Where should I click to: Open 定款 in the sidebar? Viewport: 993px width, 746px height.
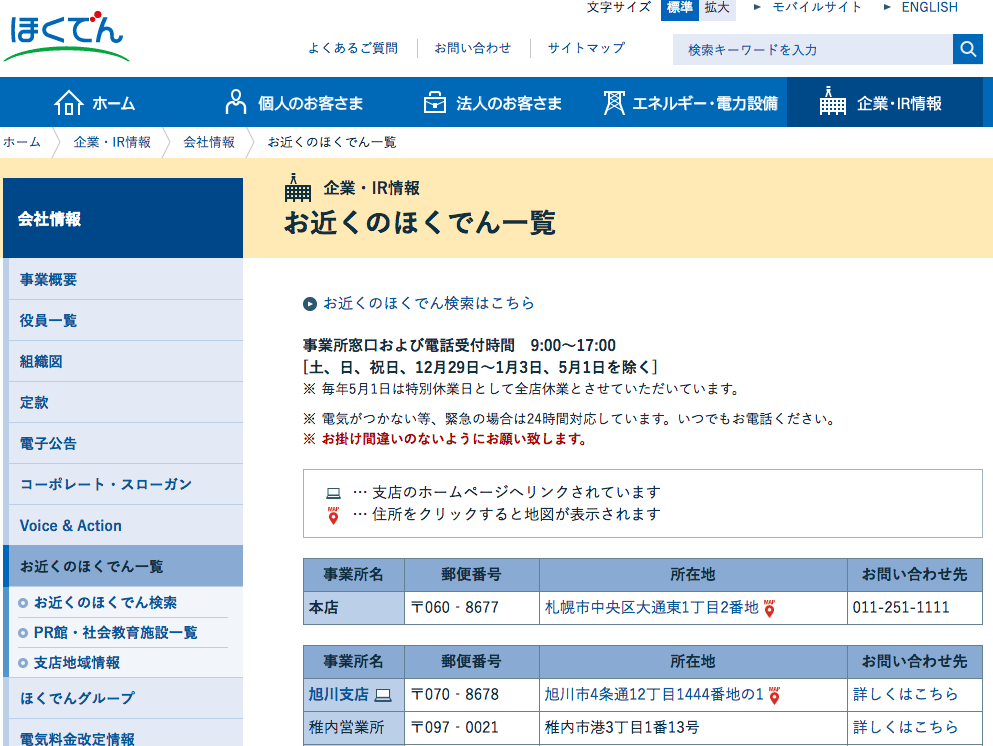tap(125, 403)
